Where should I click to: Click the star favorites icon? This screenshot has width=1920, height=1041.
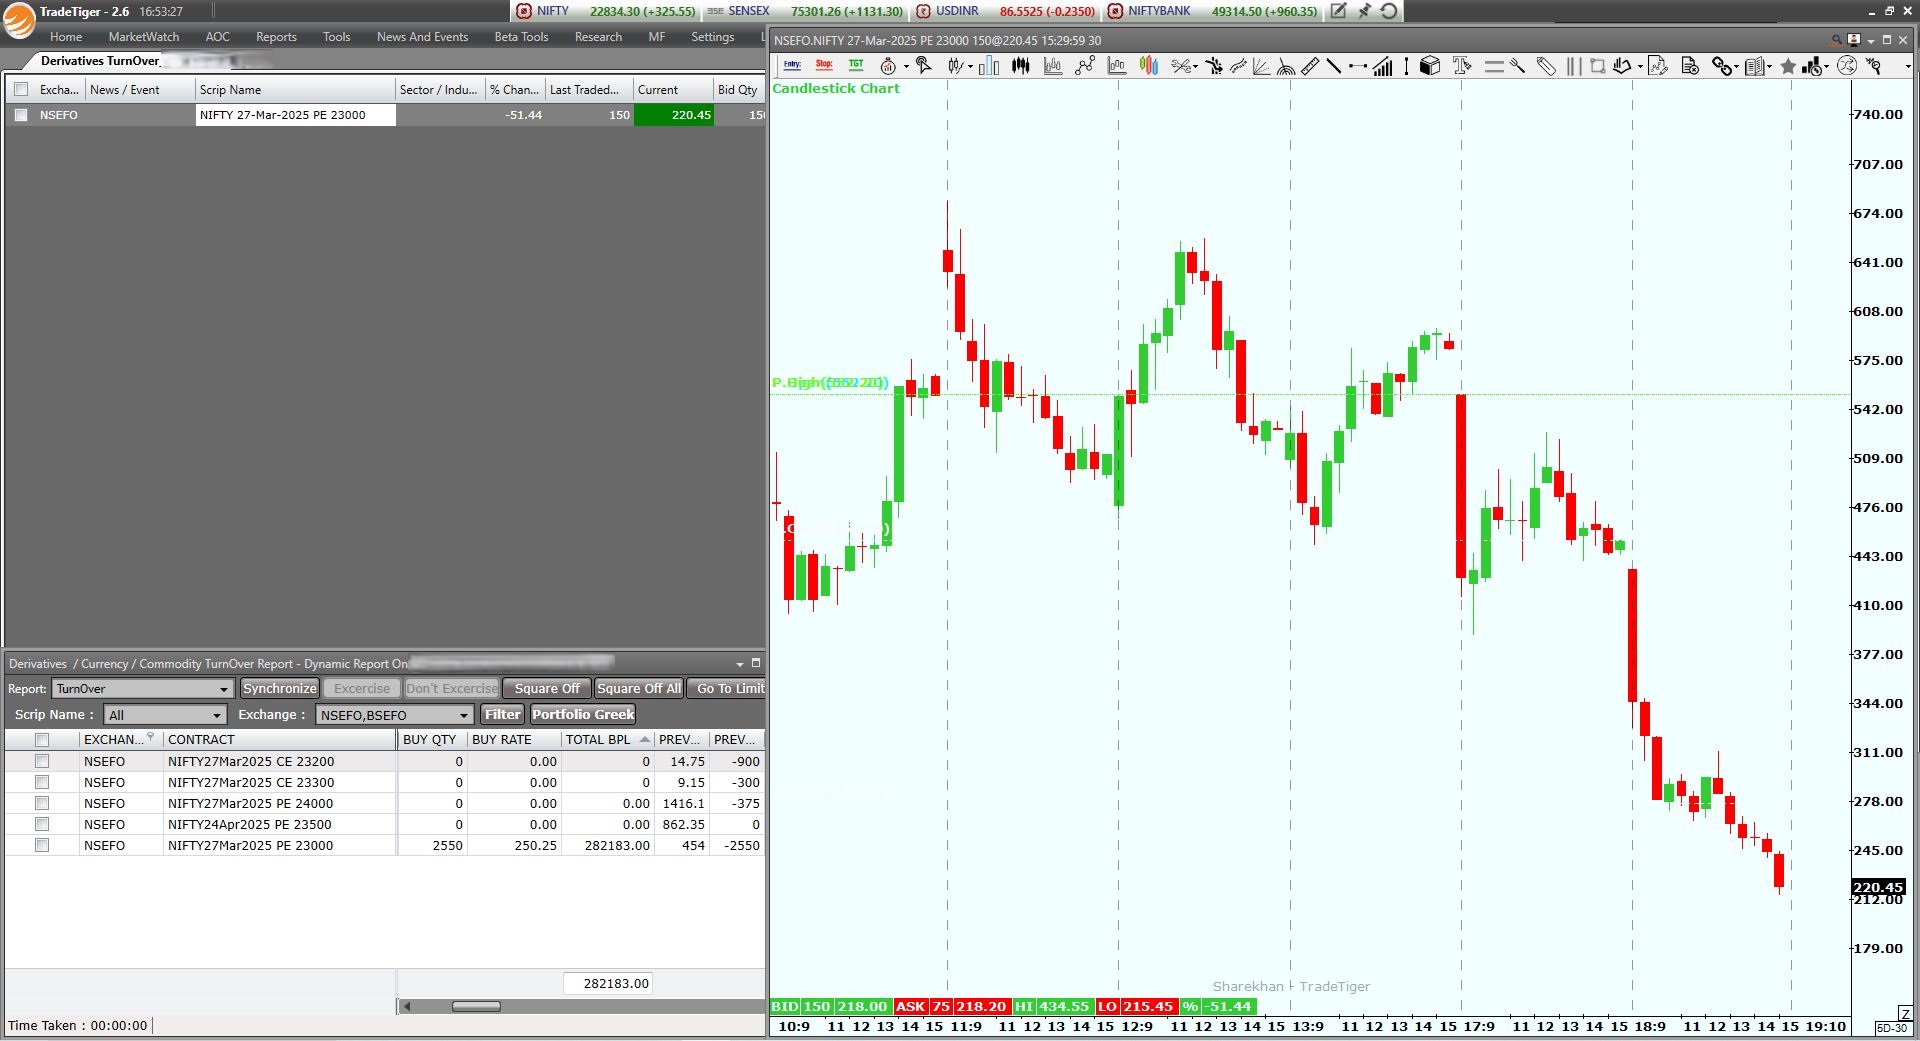pos(1788,66)
